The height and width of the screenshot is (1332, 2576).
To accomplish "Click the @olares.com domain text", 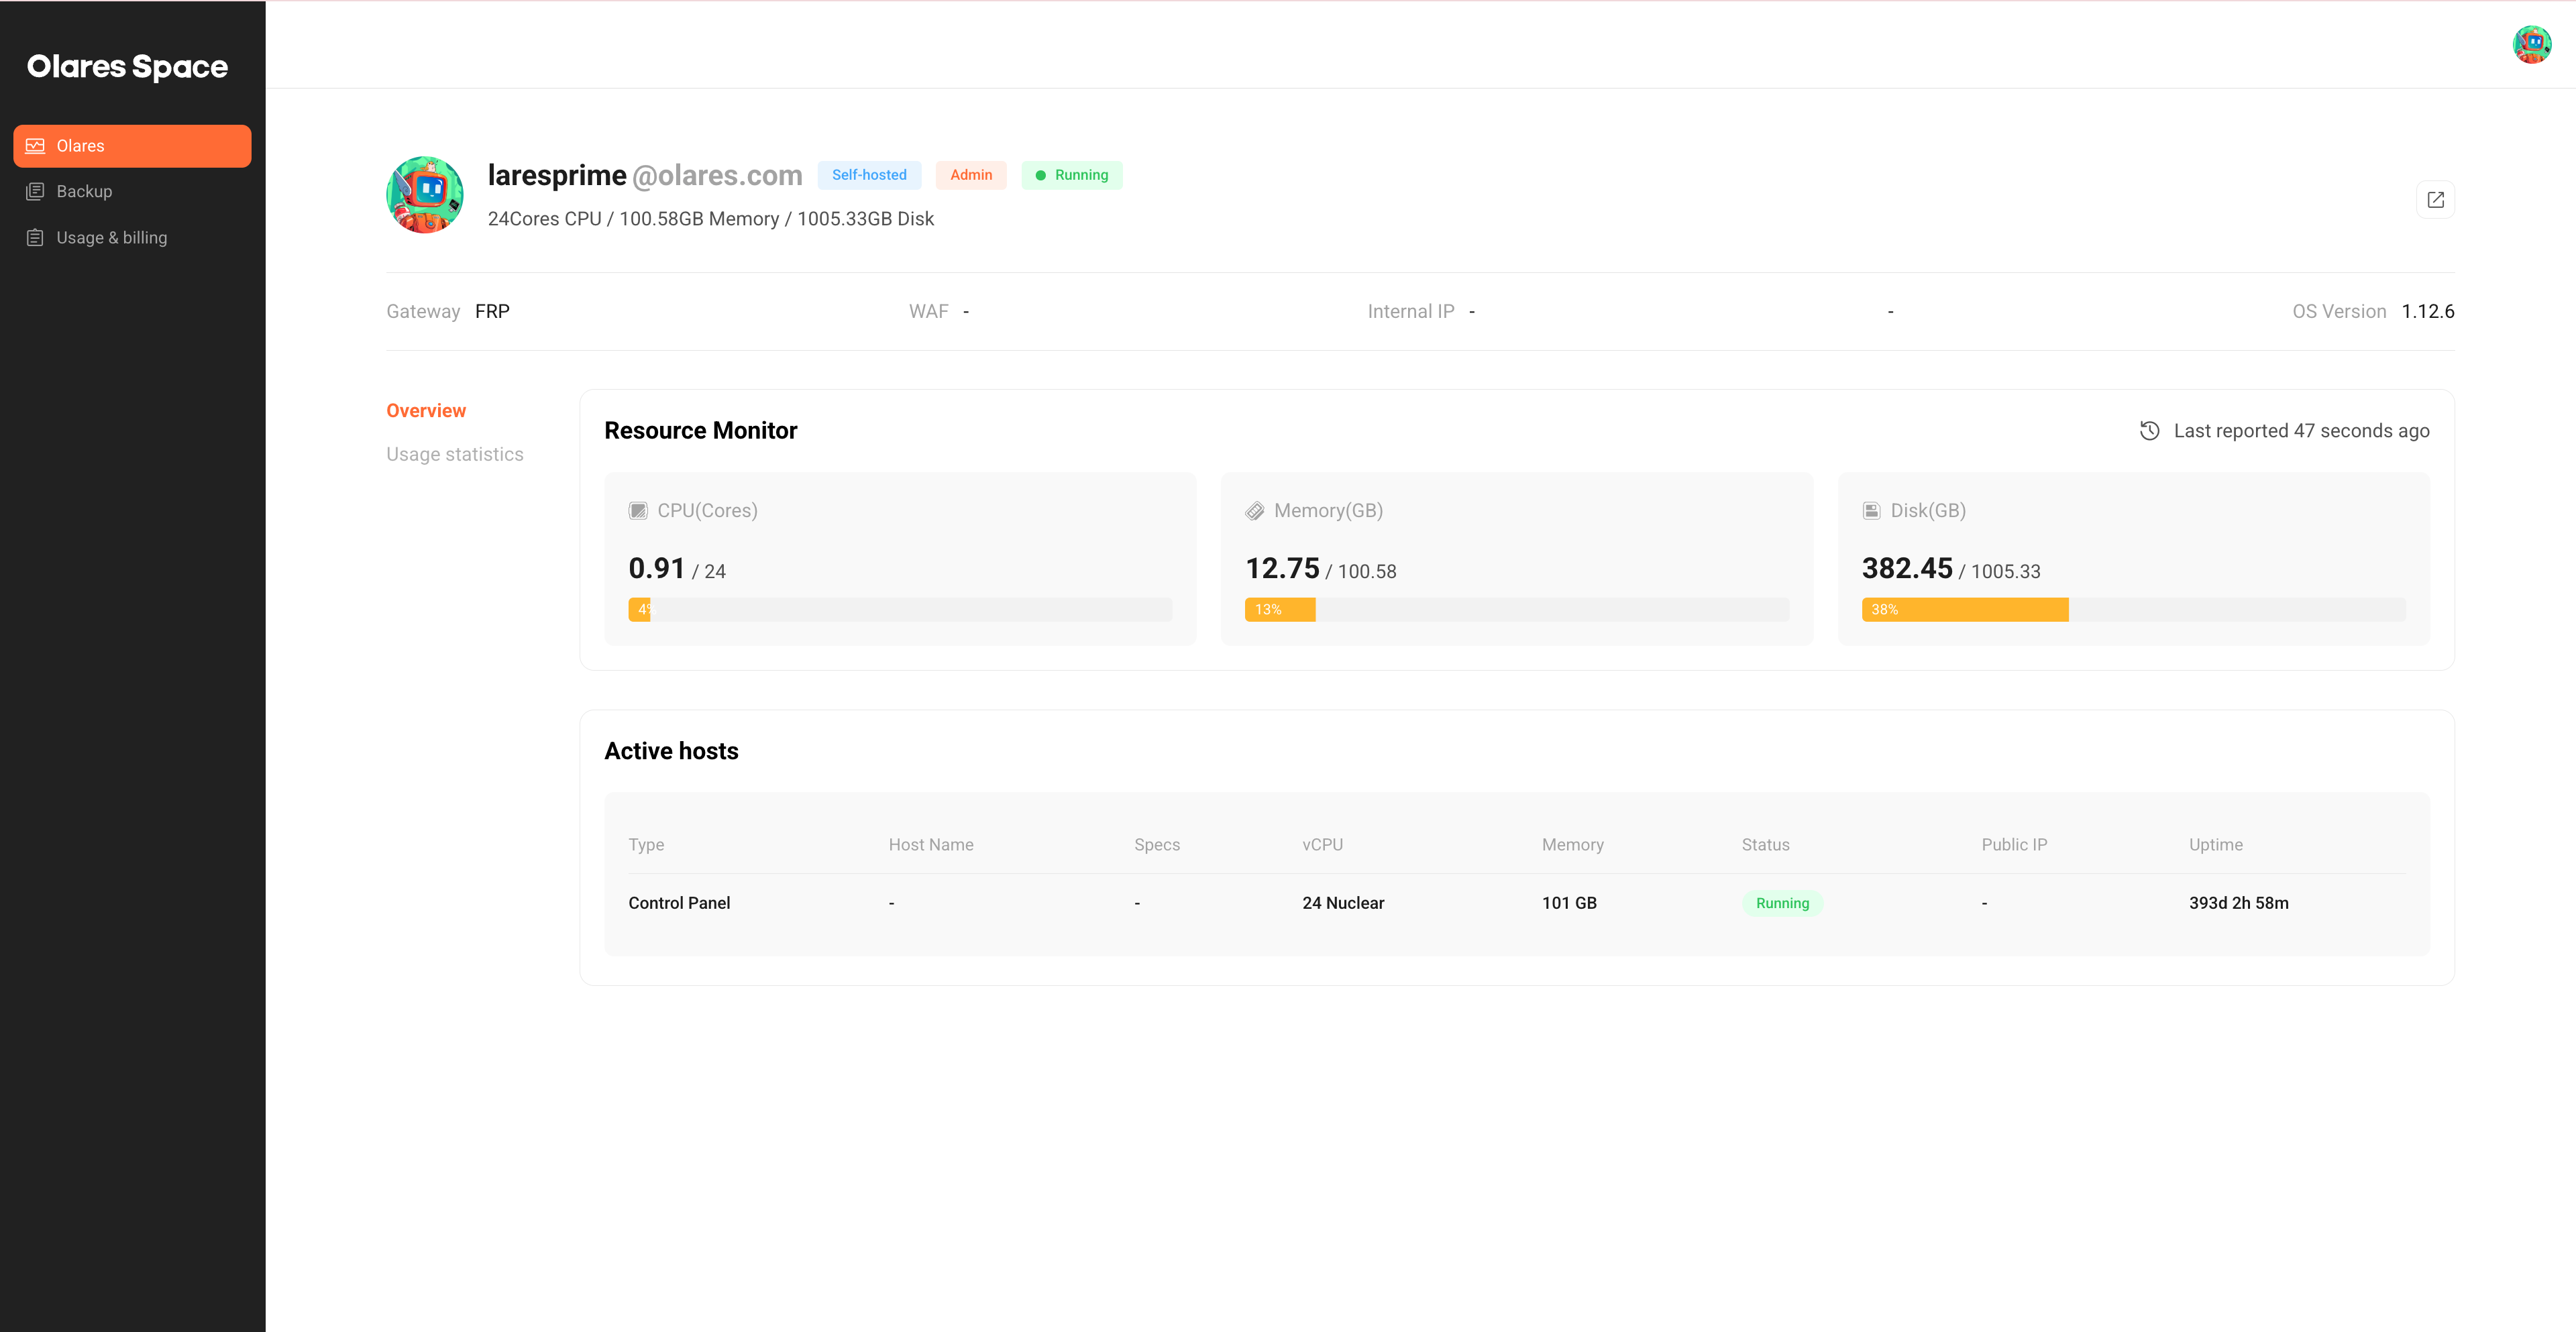I will (717, 175).
